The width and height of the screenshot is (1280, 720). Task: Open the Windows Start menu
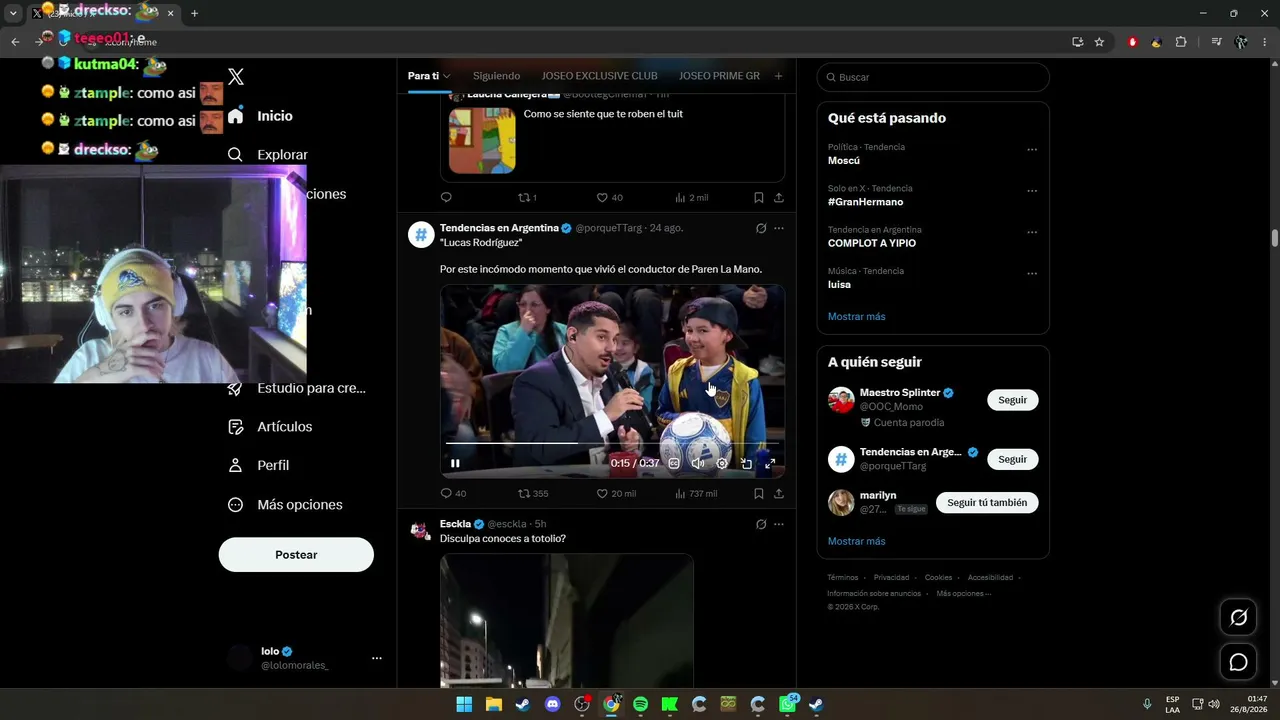464,704
